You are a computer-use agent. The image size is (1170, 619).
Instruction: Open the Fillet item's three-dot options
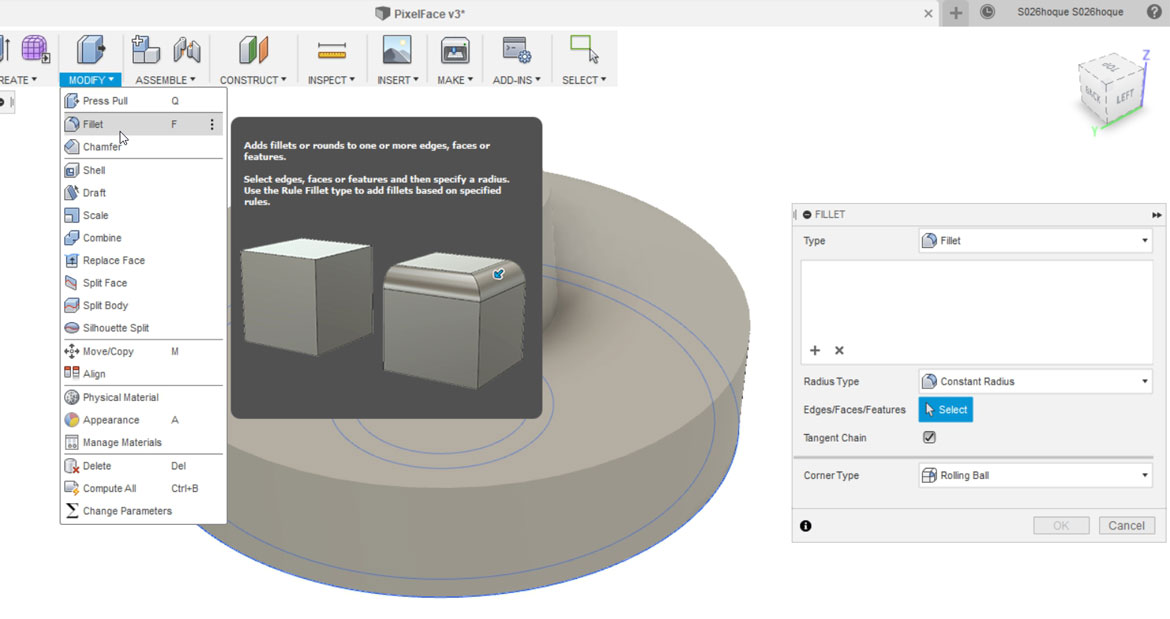(x=212, y=125)
